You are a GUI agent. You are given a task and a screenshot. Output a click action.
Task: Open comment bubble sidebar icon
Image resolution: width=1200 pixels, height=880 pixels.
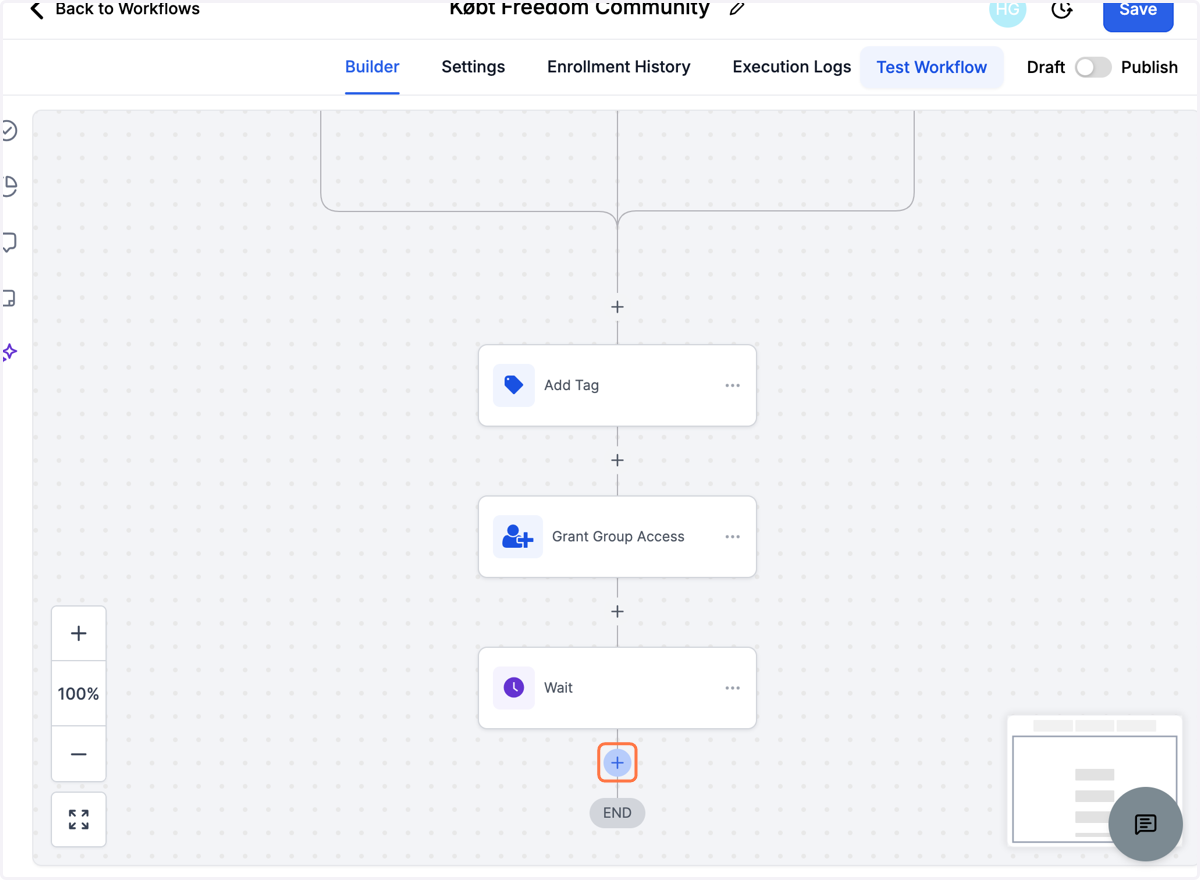point(9,242)
